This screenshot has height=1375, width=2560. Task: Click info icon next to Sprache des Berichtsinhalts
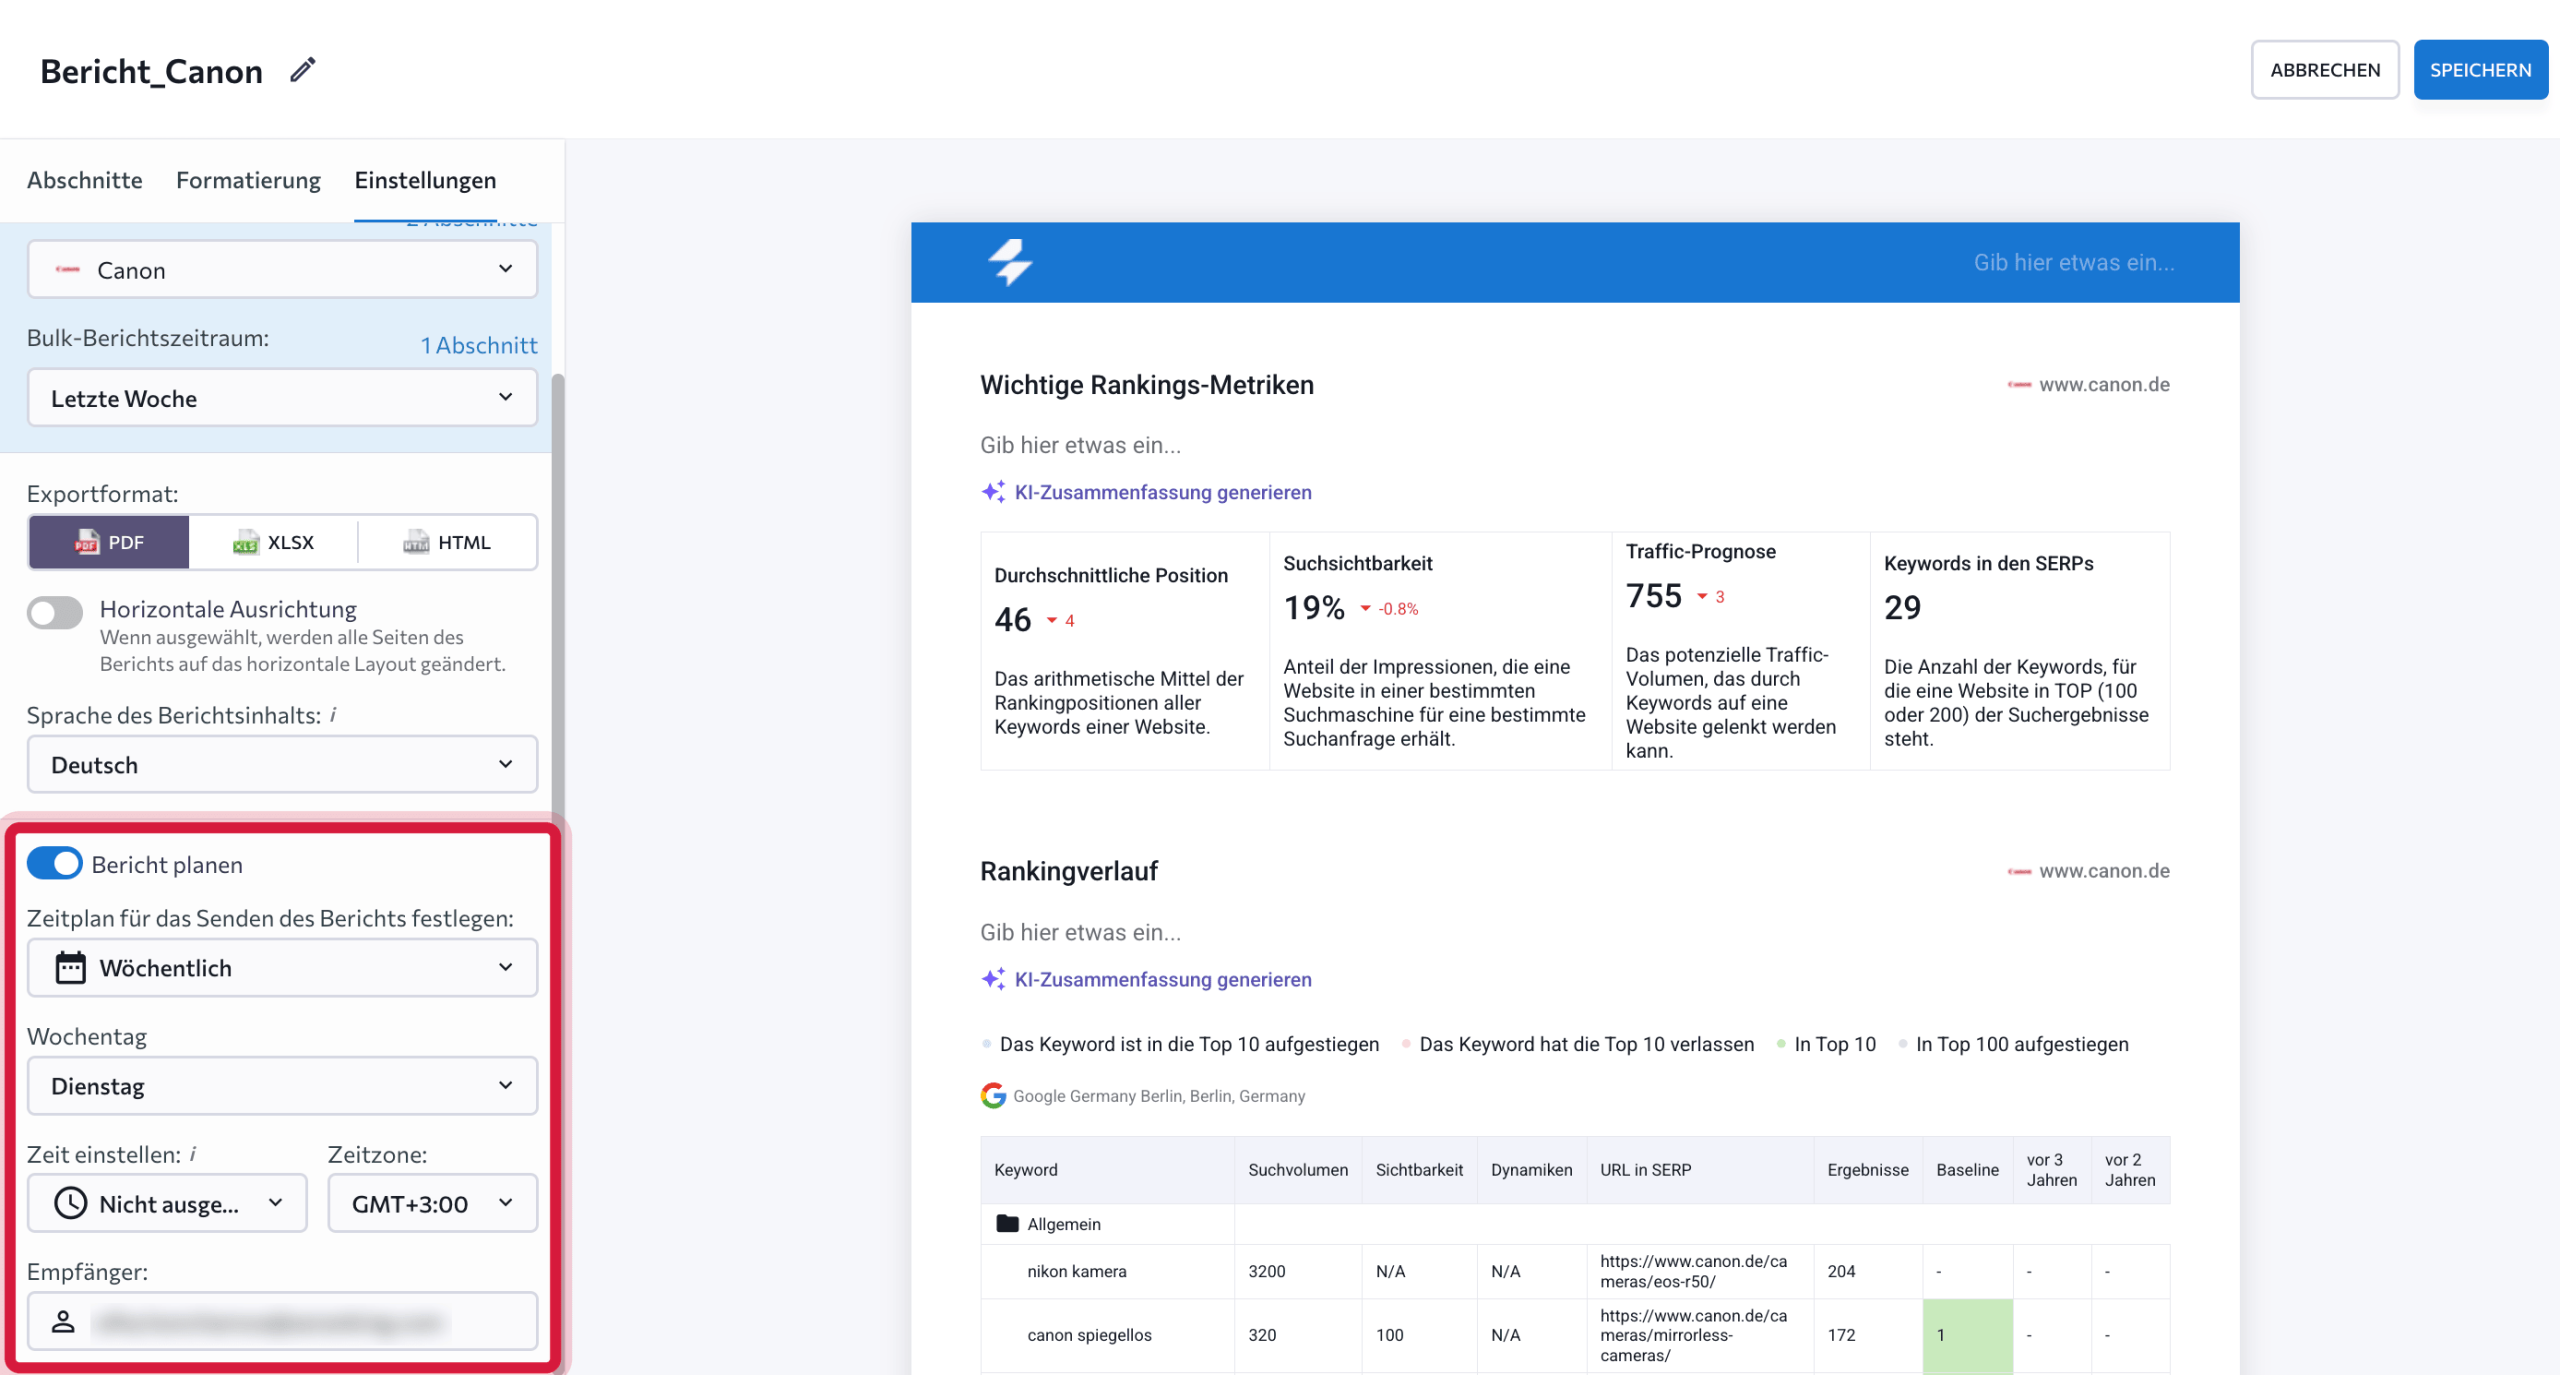pos(333,715)
